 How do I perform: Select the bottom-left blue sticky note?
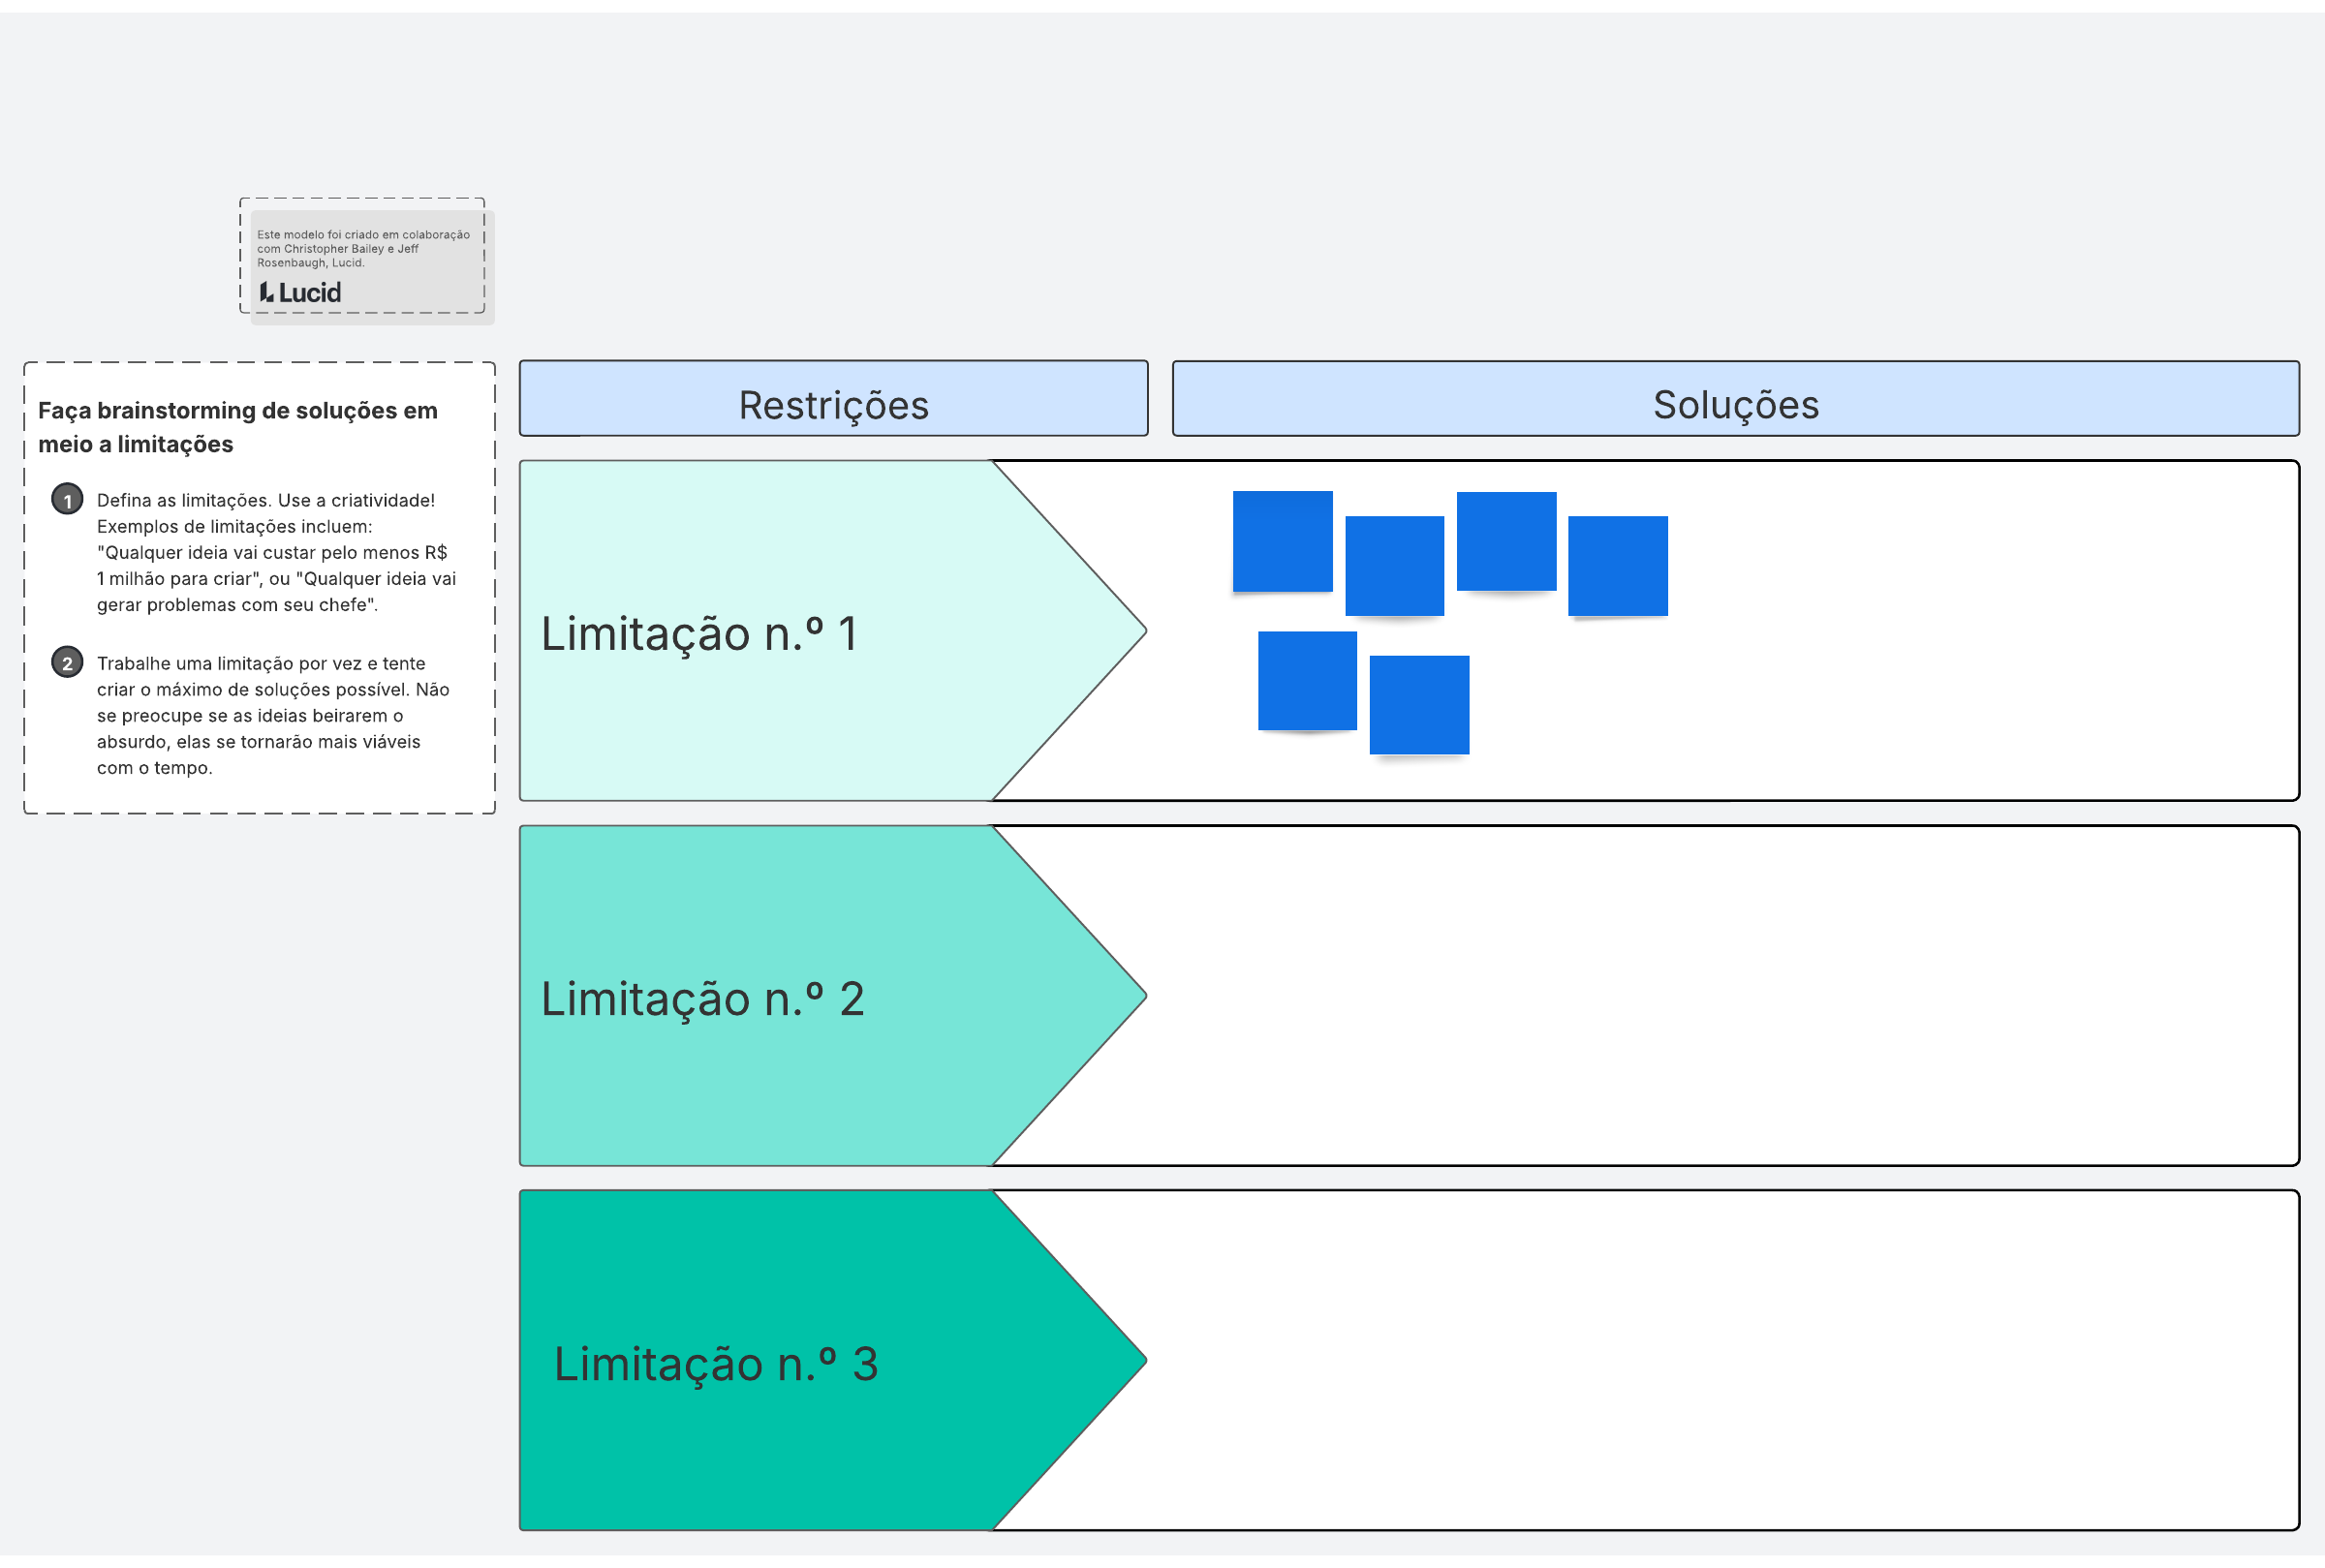click(1307, 681)
